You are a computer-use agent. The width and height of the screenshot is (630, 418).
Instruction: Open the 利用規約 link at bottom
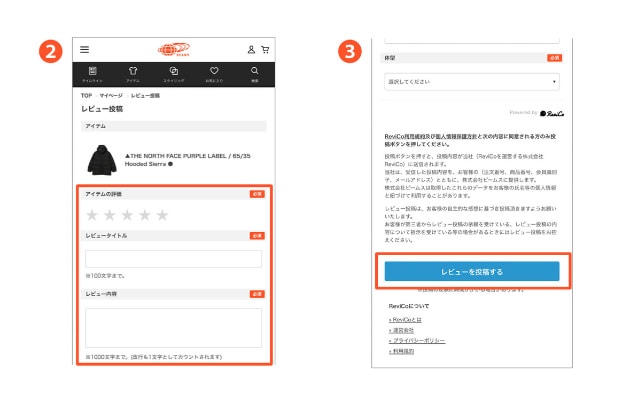point(401,351)
